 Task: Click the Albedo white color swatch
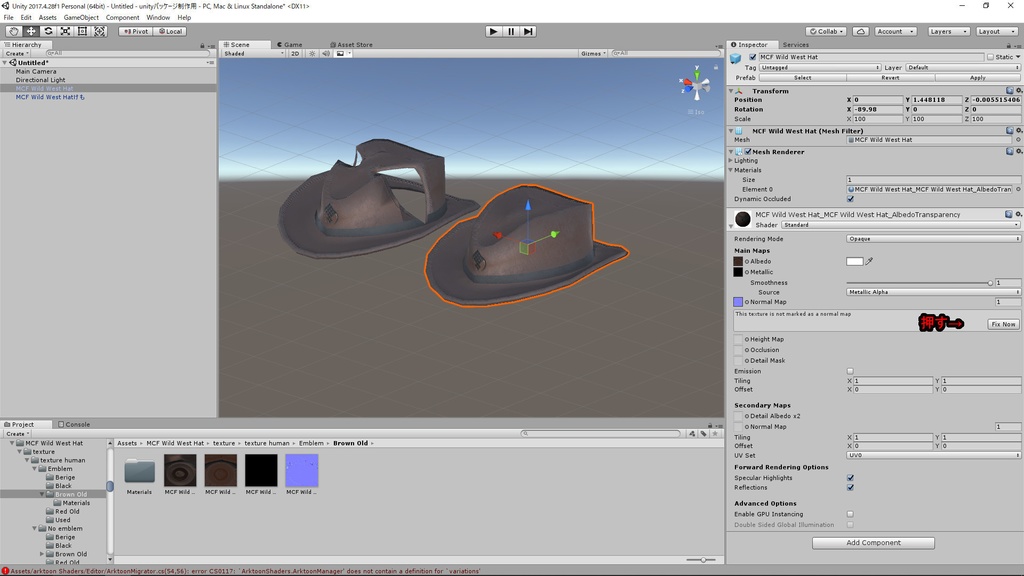[x=855, y=261]
